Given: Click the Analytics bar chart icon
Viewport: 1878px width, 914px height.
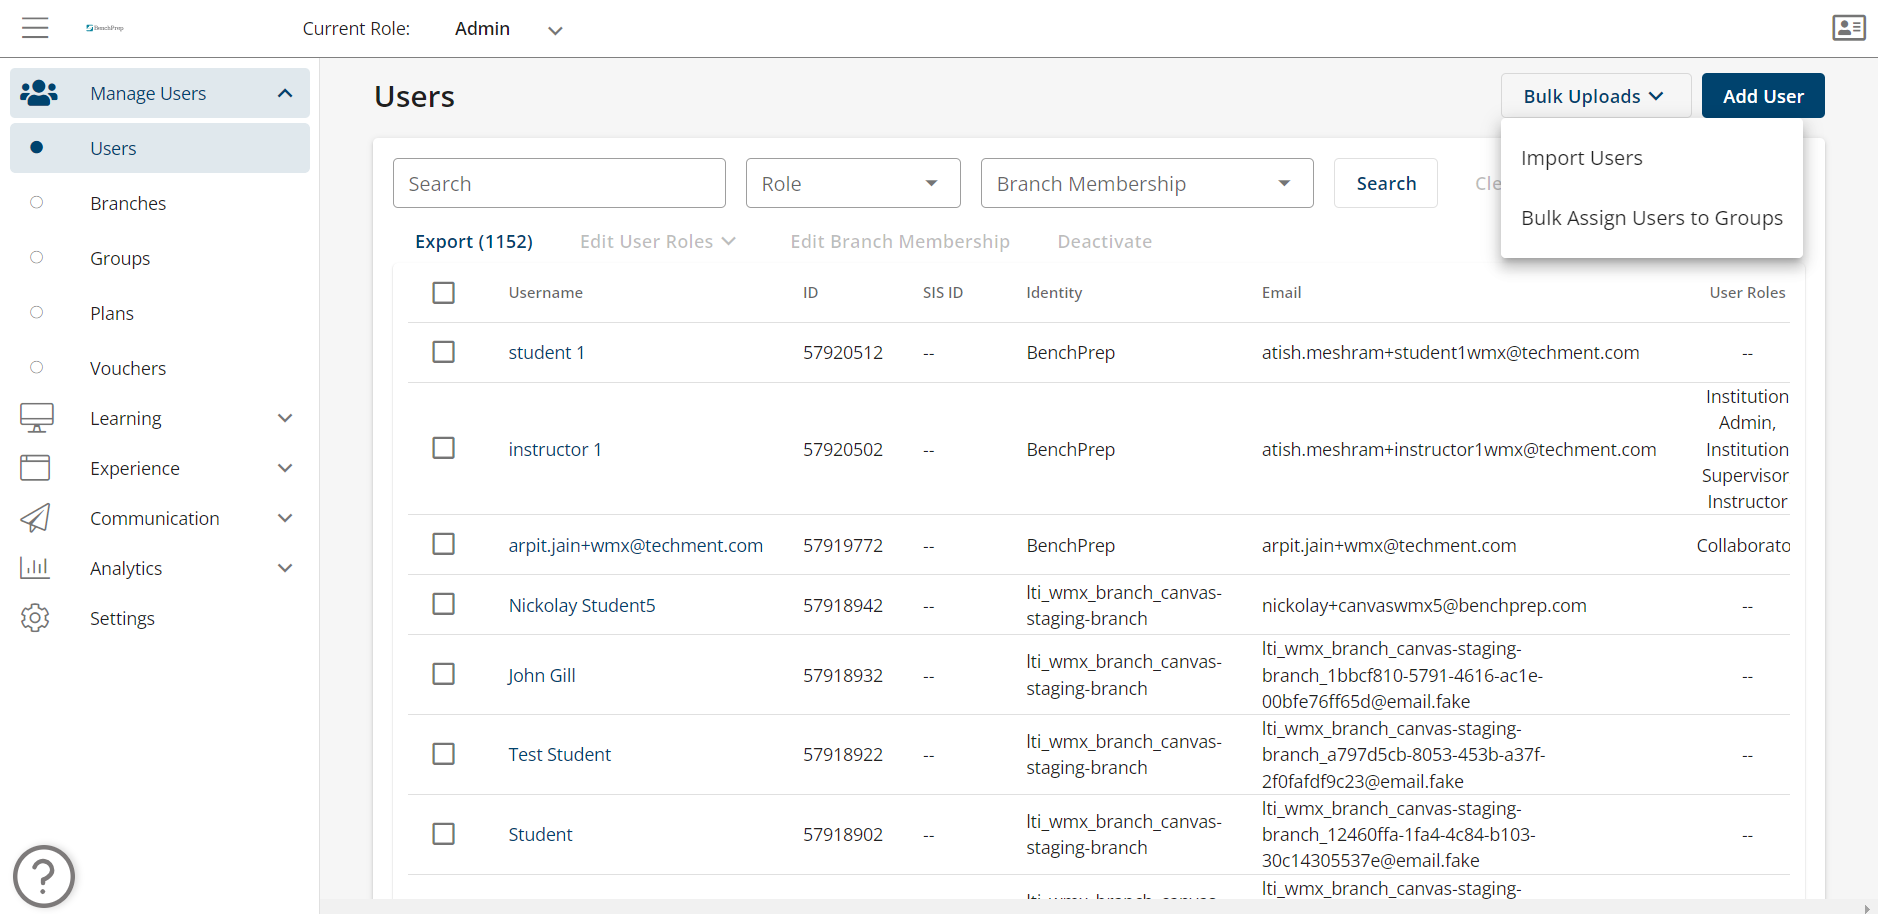Looking at the screenshot, I should pyautogui.click(x=35, y=568).
